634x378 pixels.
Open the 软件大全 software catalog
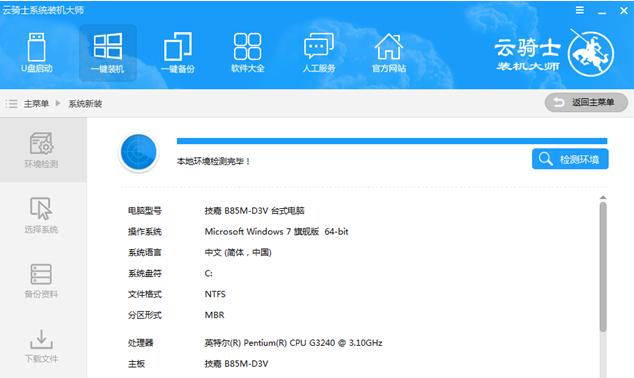[x=247, y=53]
